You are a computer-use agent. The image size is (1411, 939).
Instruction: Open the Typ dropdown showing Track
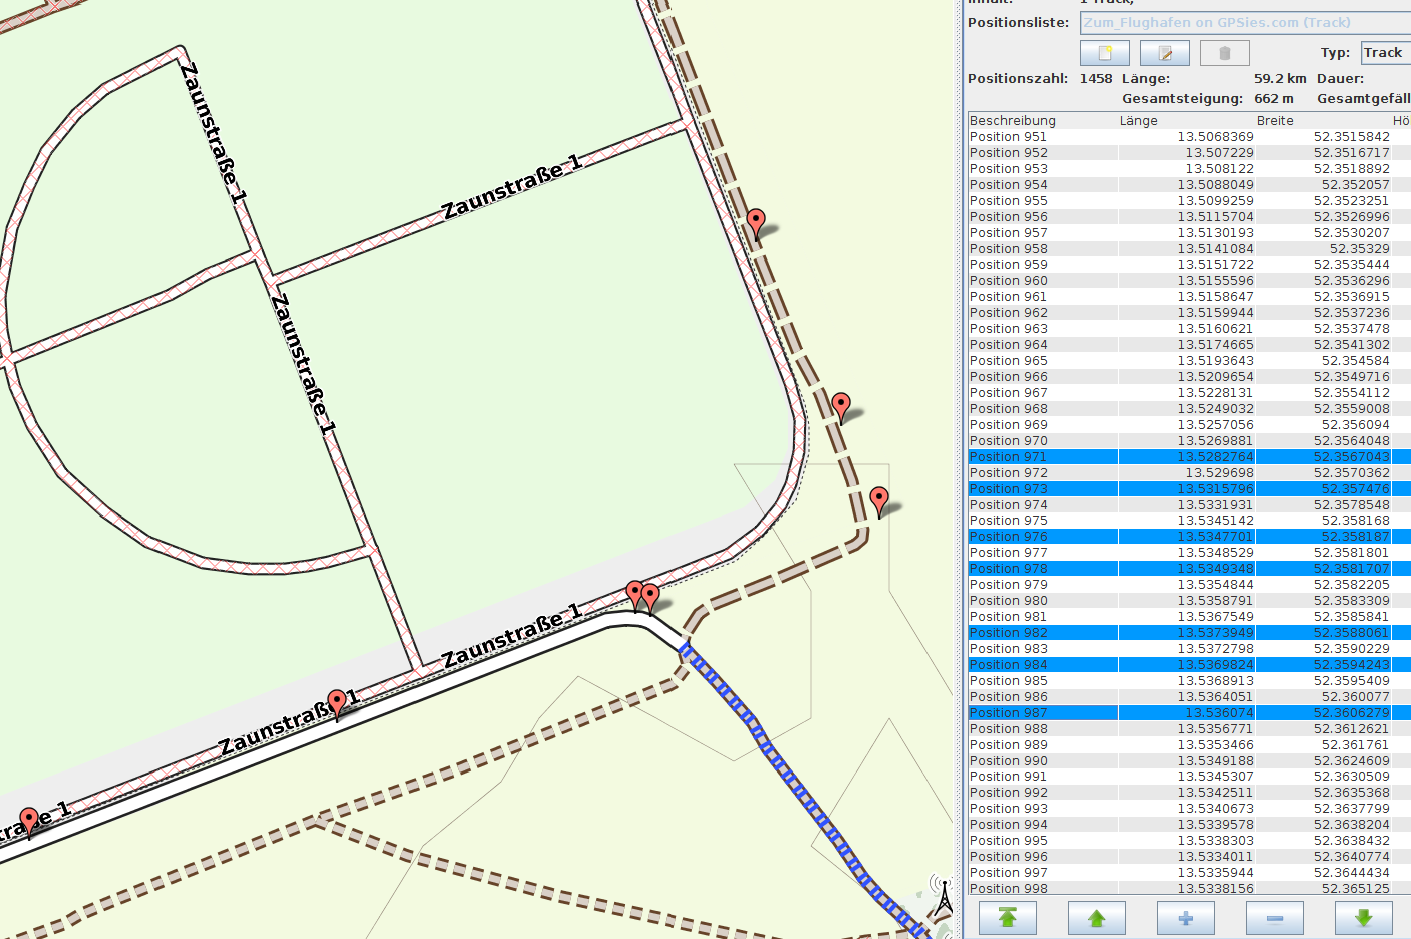(1386, 53)
